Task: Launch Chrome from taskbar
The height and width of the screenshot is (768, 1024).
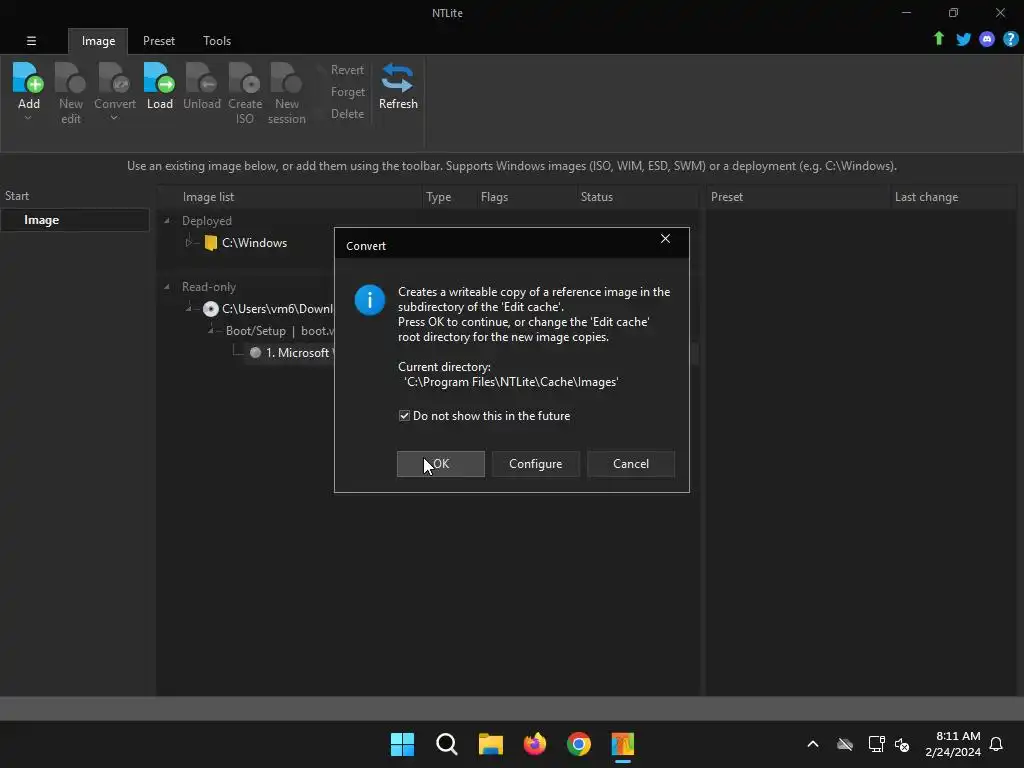Action: tap(579, 744)
